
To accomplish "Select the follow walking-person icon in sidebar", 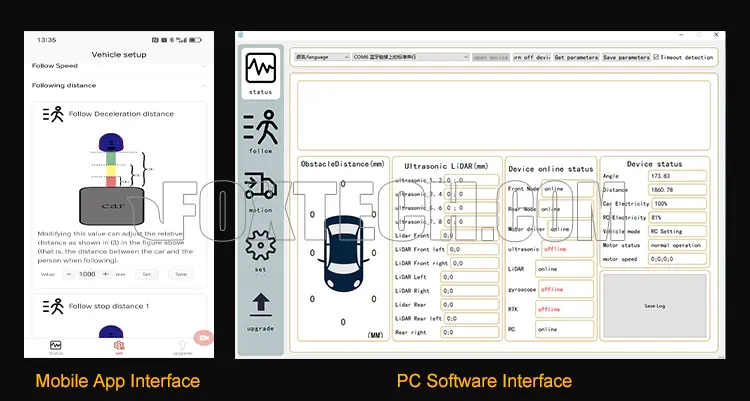I will (261, 128).
